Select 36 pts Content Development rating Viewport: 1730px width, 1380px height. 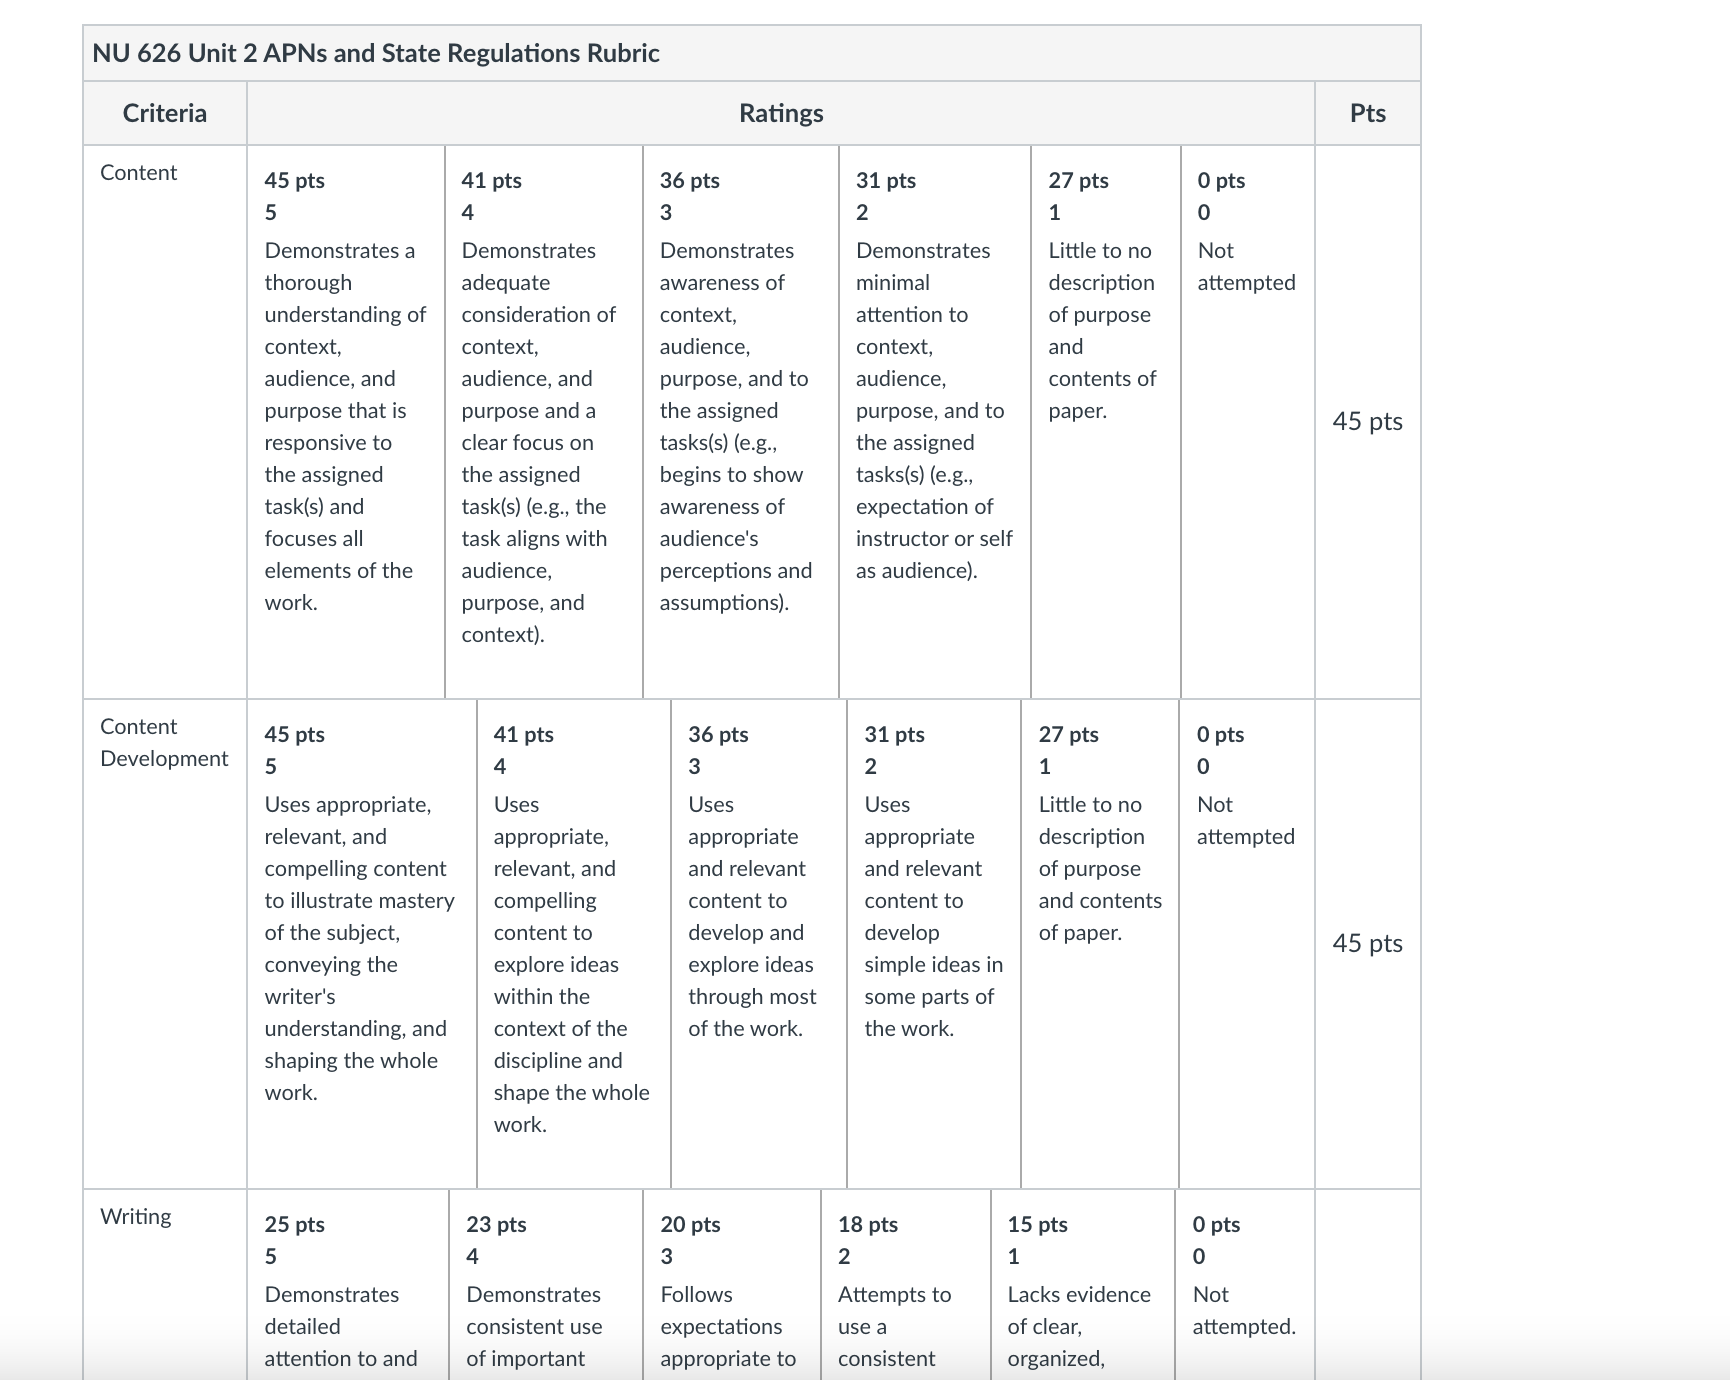[x=759, y=943]
